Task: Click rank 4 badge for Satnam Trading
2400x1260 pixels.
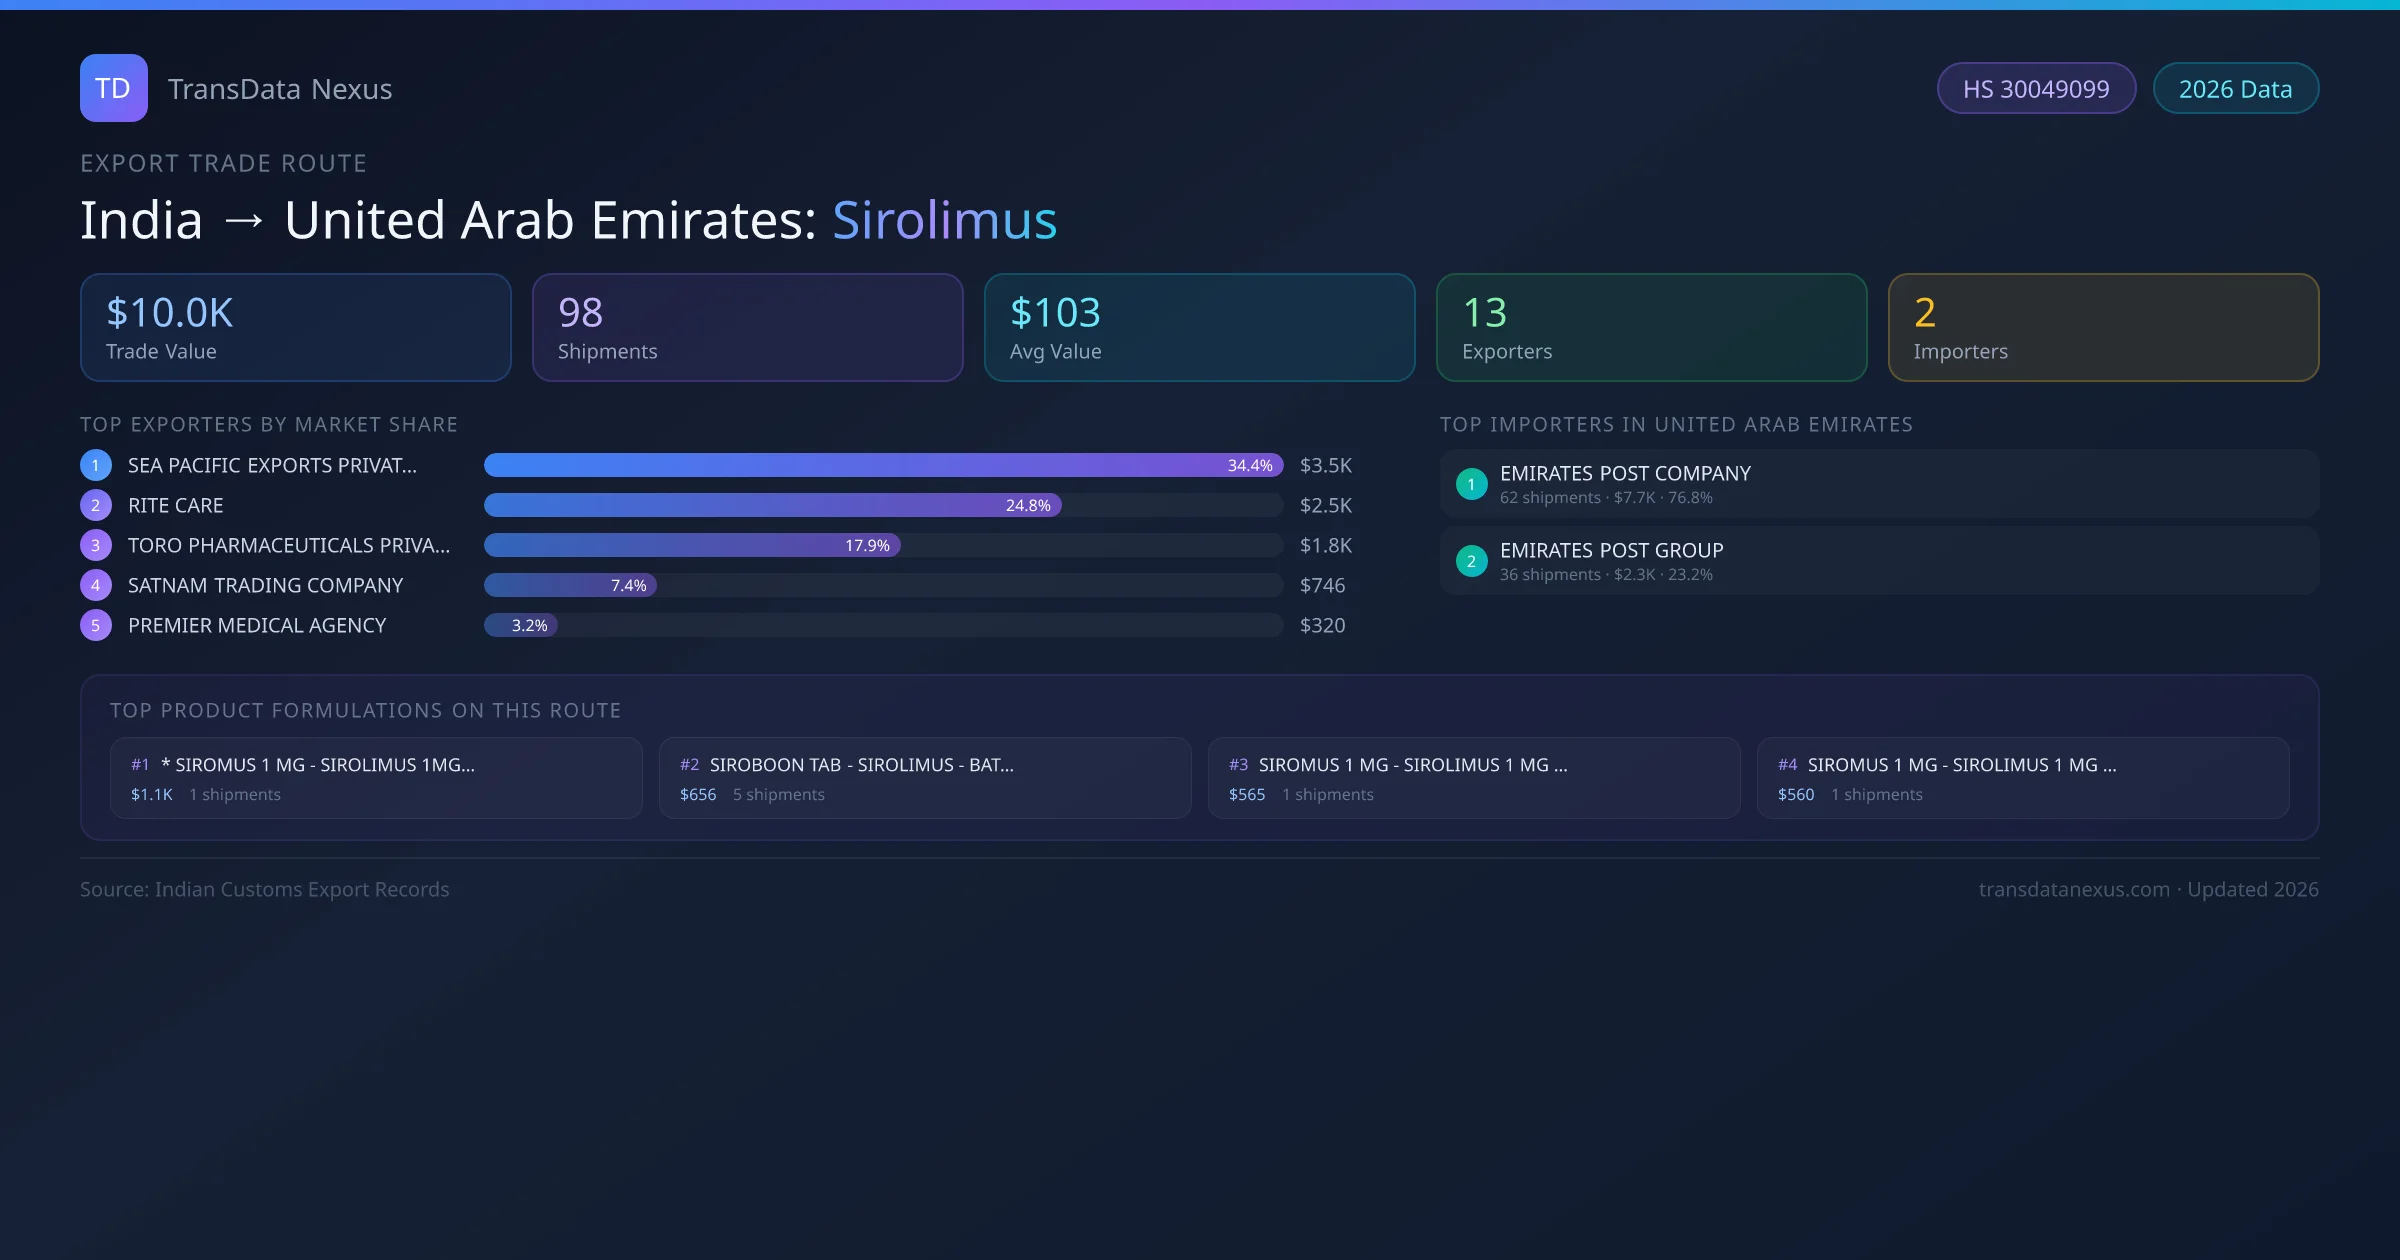Action: [x=96, y=585]
